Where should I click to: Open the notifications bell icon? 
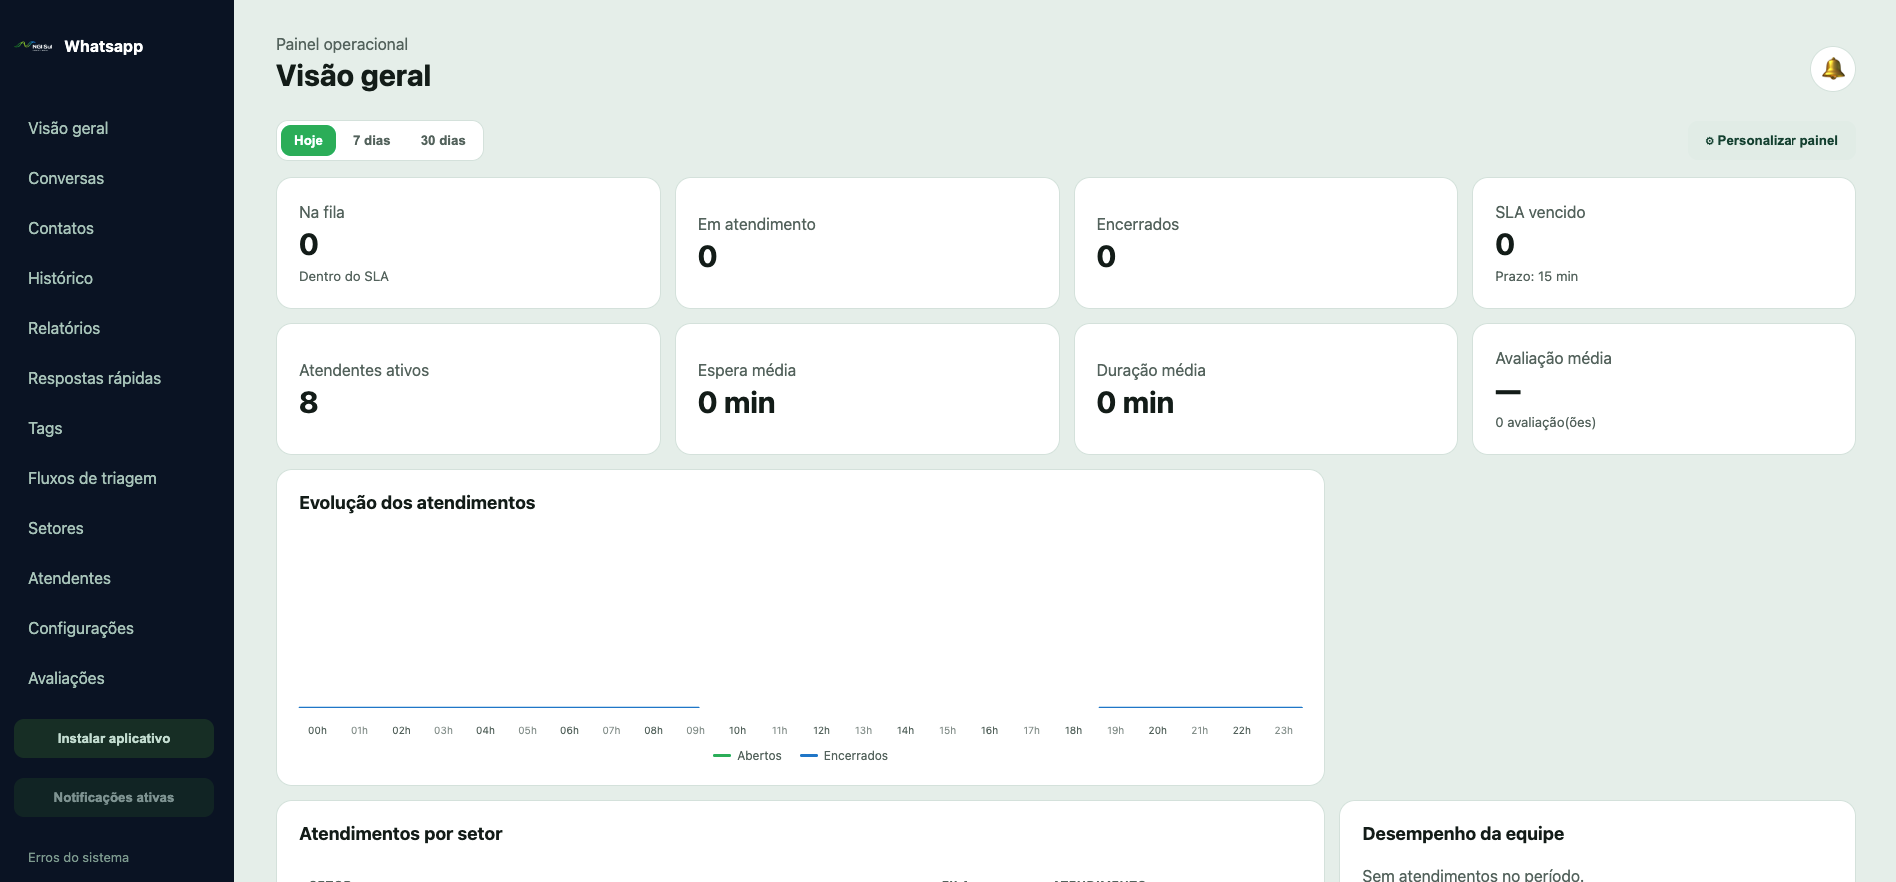[1832, 69]
